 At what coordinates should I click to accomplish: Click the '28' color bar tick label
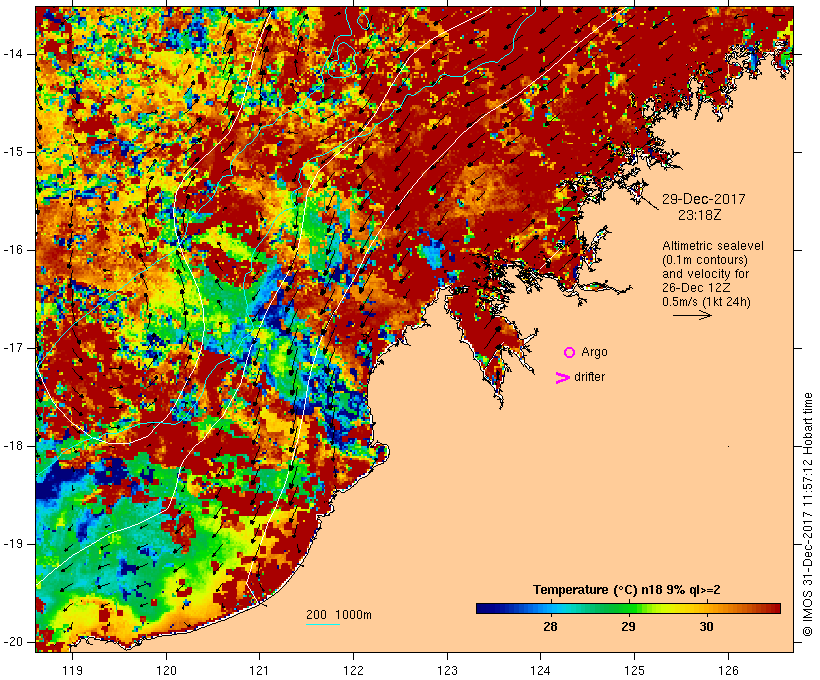coord(550,627)
